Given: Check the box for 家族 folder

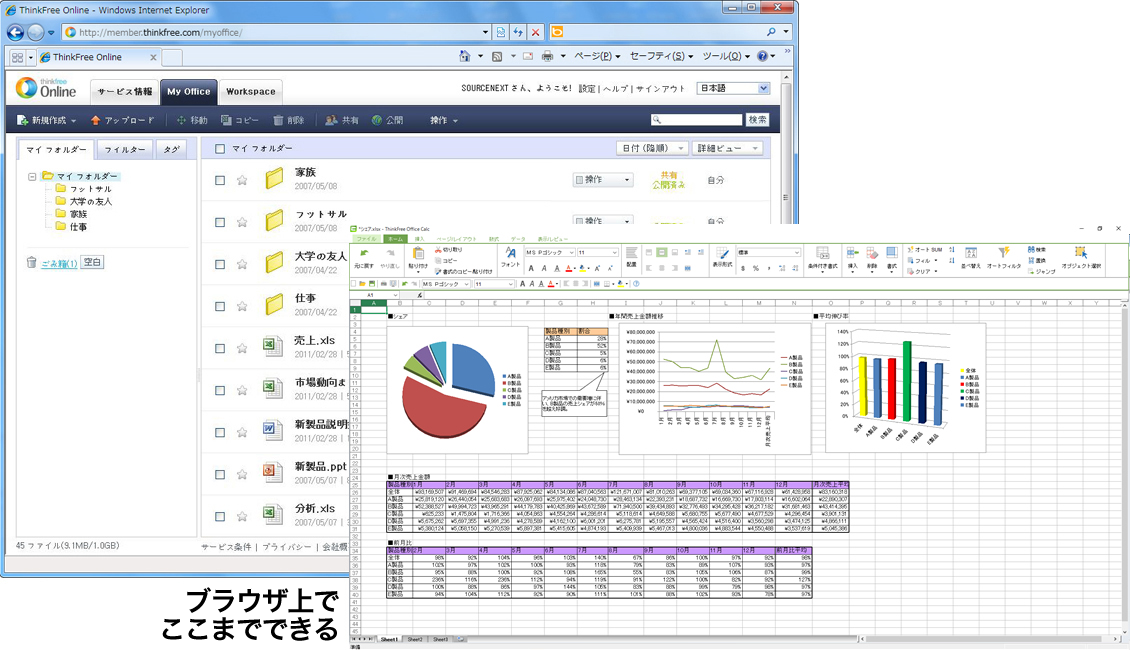Looking at the screenshot, I should [220, 180].
